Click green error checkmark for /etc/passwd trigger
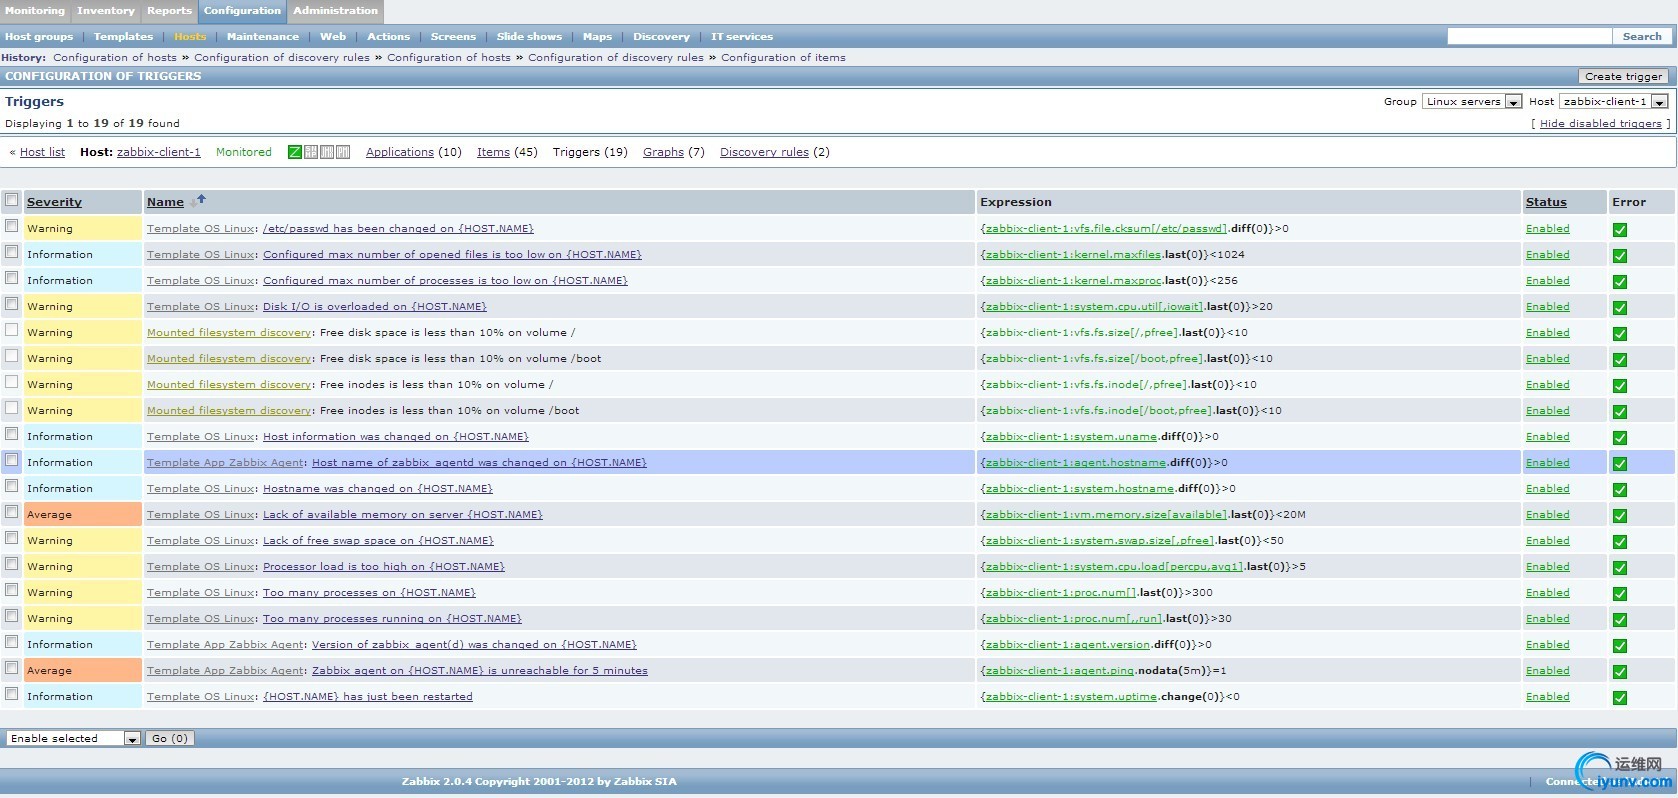1678x798 pixels. click(x=1619, y=230)
